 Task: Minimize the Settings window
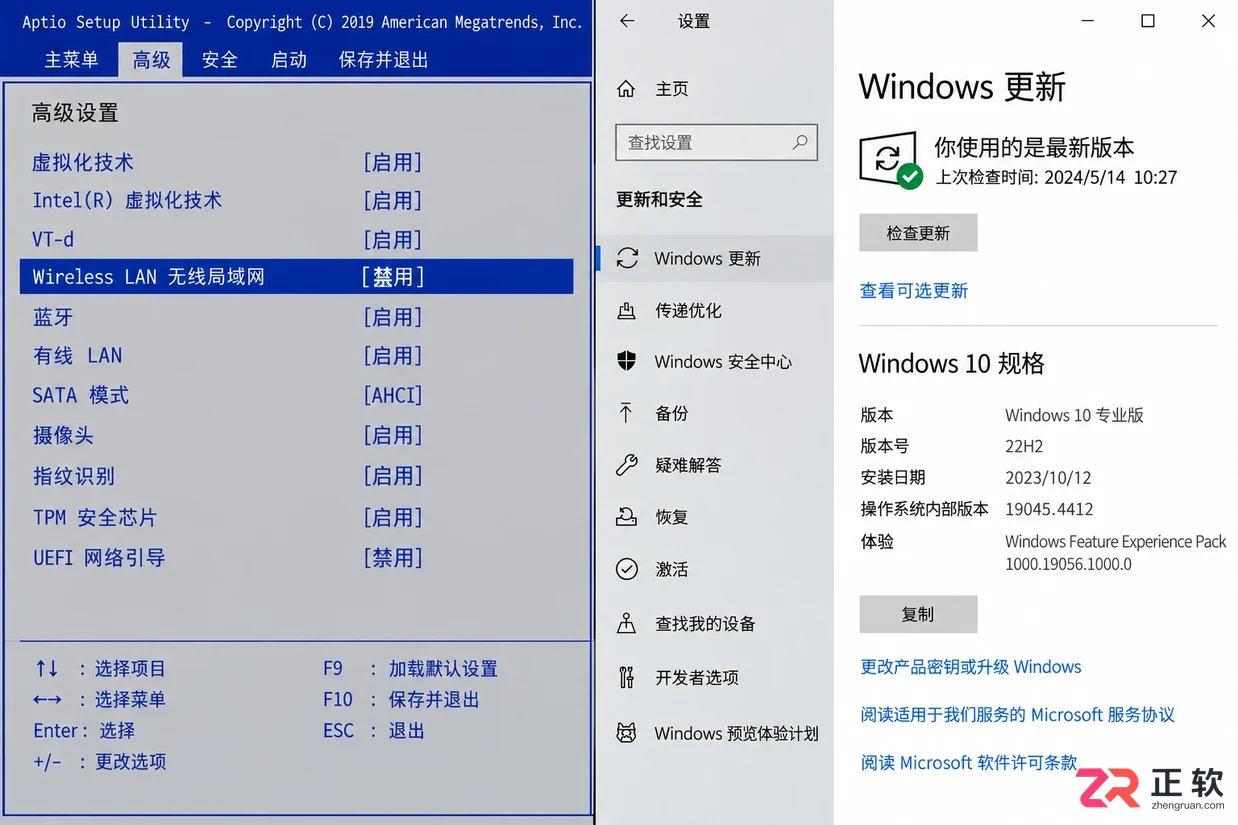tap(1088, 21)
